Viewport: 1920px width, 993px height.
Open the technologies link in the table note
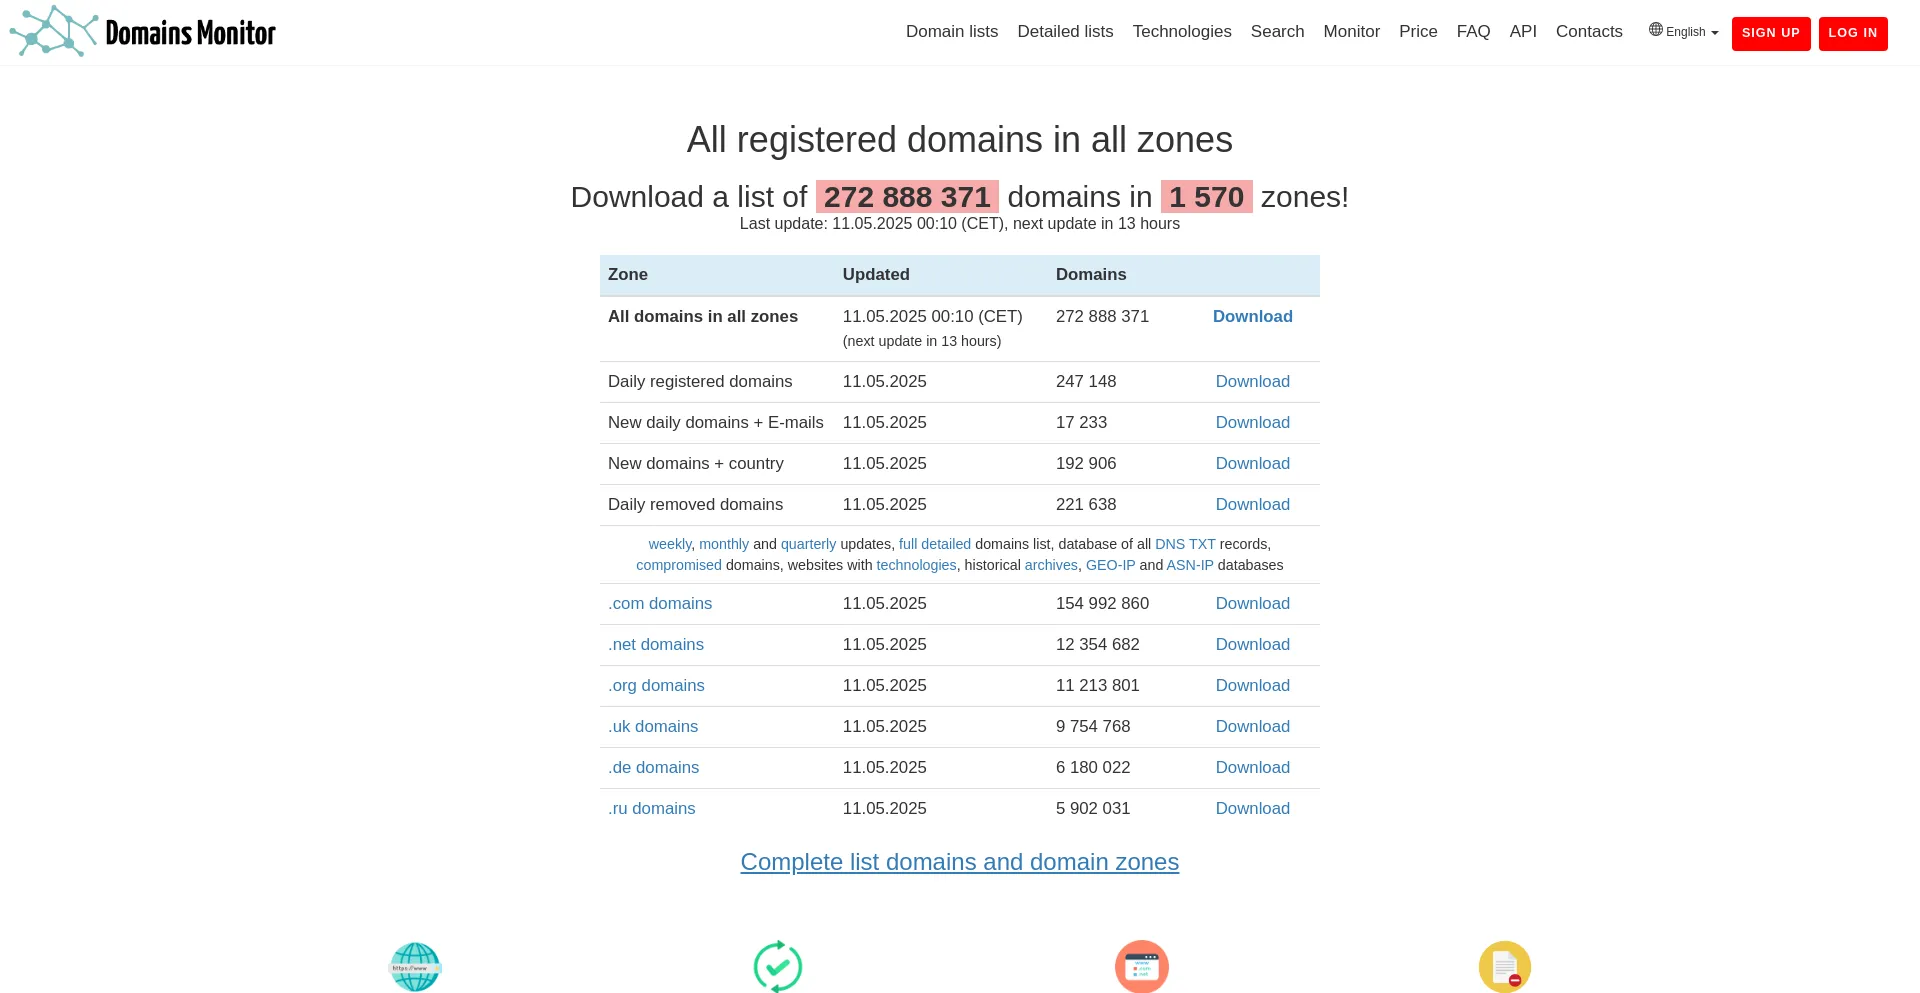point(916,565)
